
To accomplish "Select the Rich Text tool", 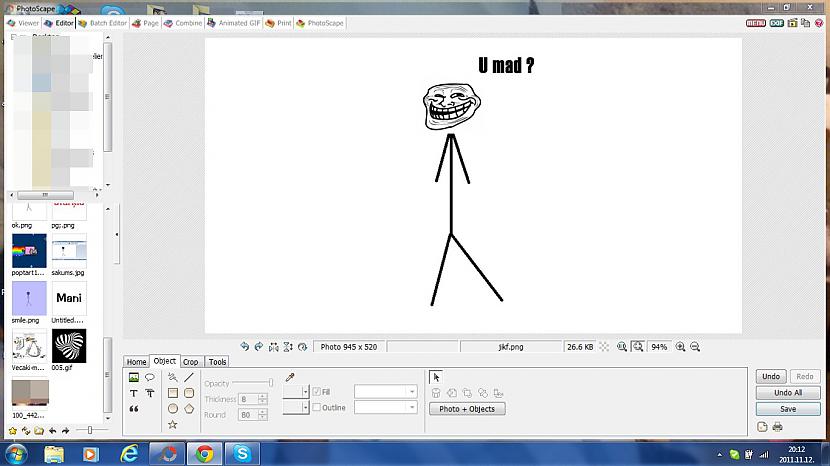I will tap(150, 393).
